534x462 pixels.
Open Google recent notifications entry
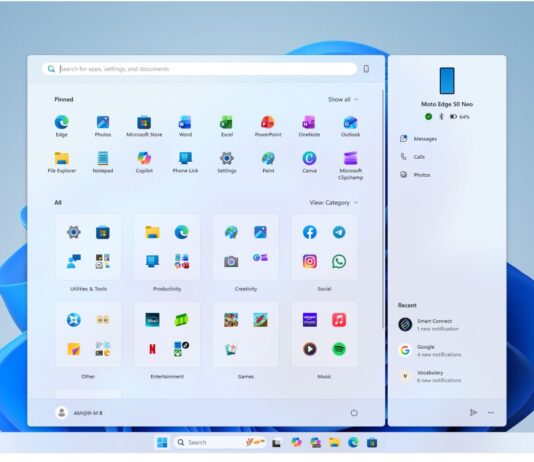click(430, 350)
